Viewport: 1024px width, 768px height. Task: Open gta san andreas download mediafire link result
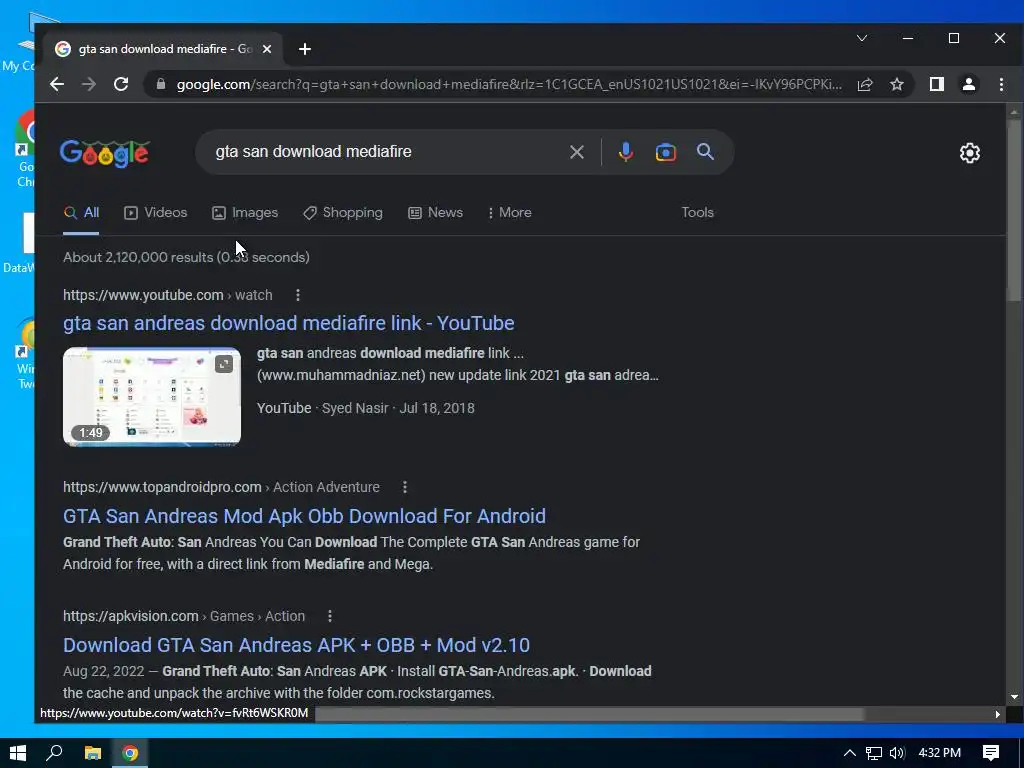click(289, 323)
